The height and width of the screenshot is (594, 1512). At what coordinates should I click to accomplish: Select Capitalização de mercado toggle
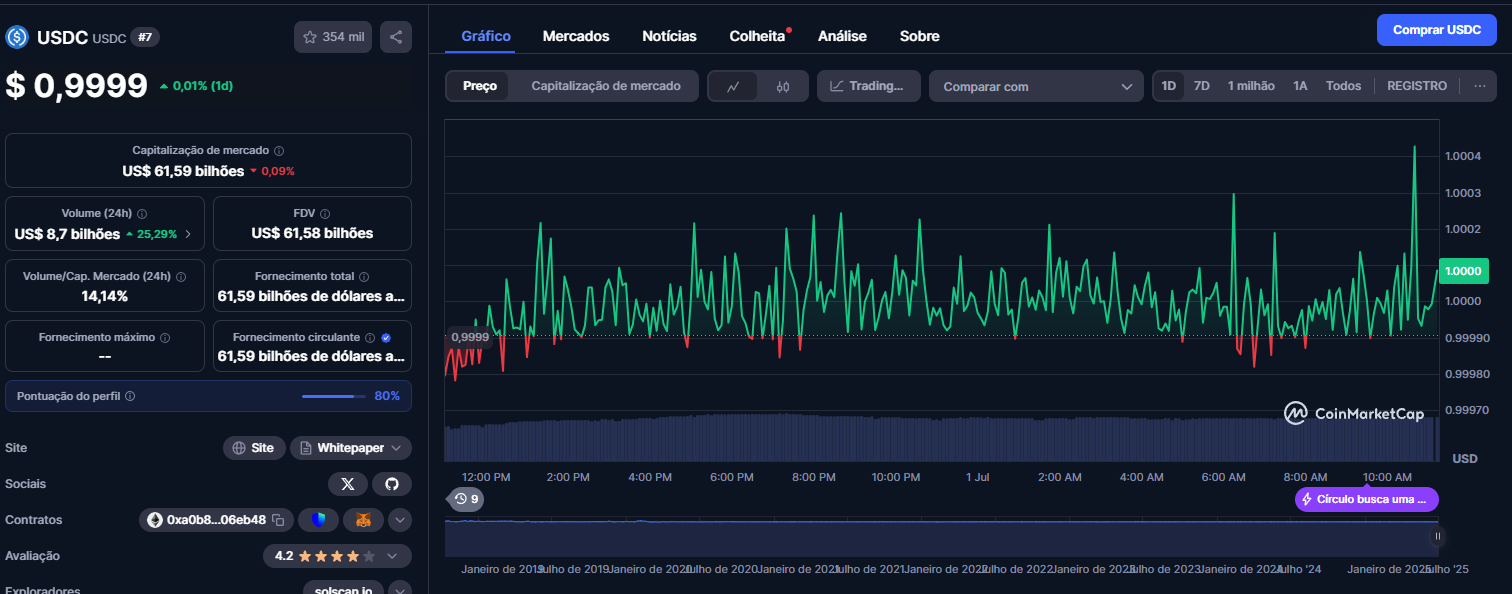(606, 86)
